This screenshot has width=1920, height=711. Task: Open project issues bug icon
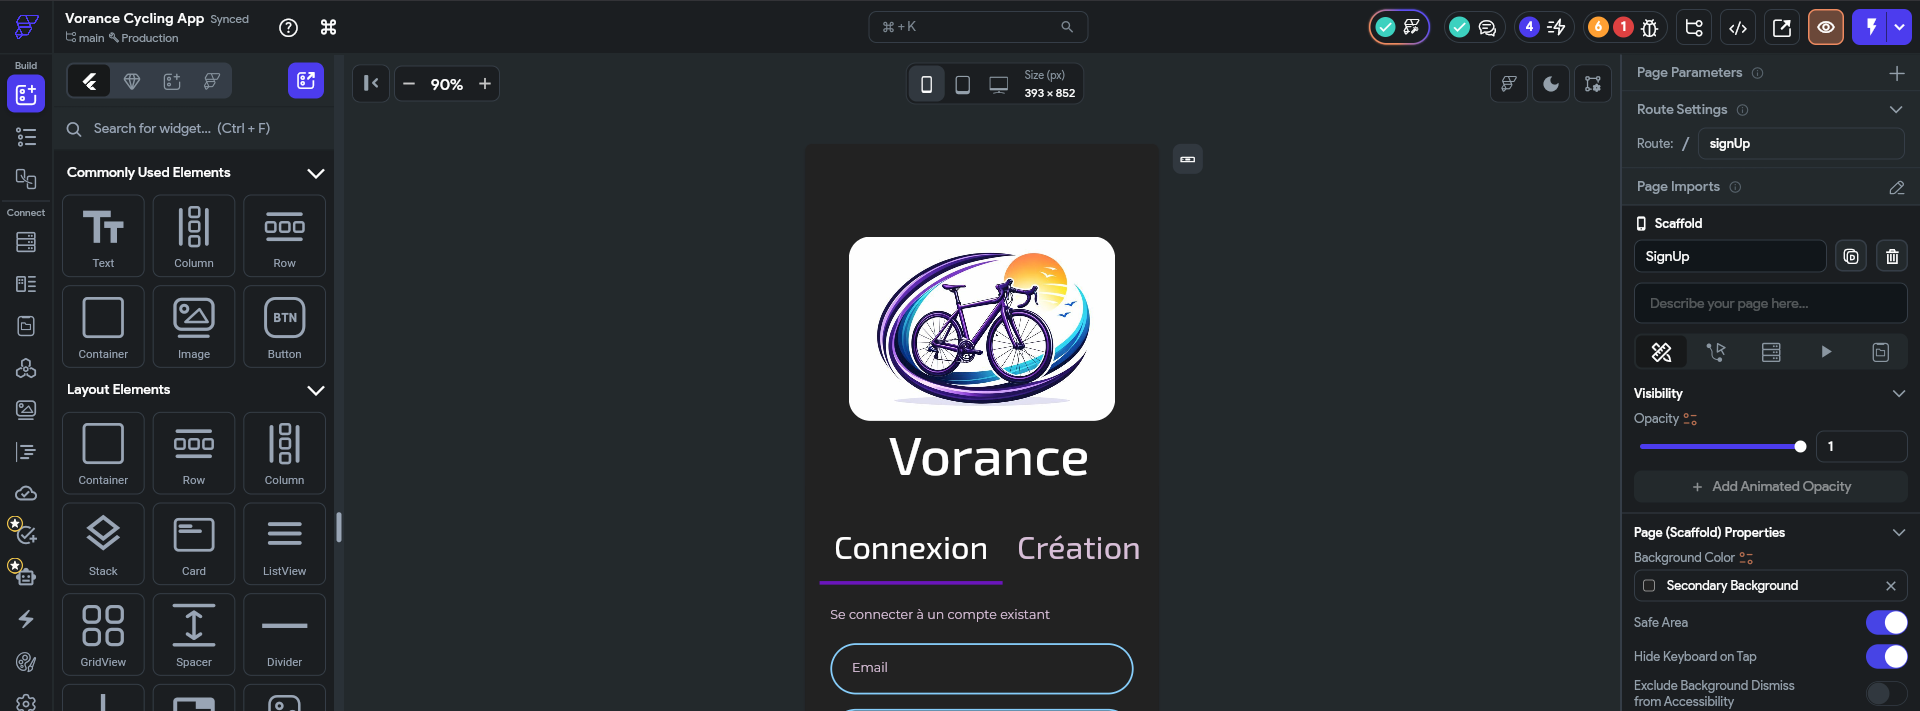1650,27
